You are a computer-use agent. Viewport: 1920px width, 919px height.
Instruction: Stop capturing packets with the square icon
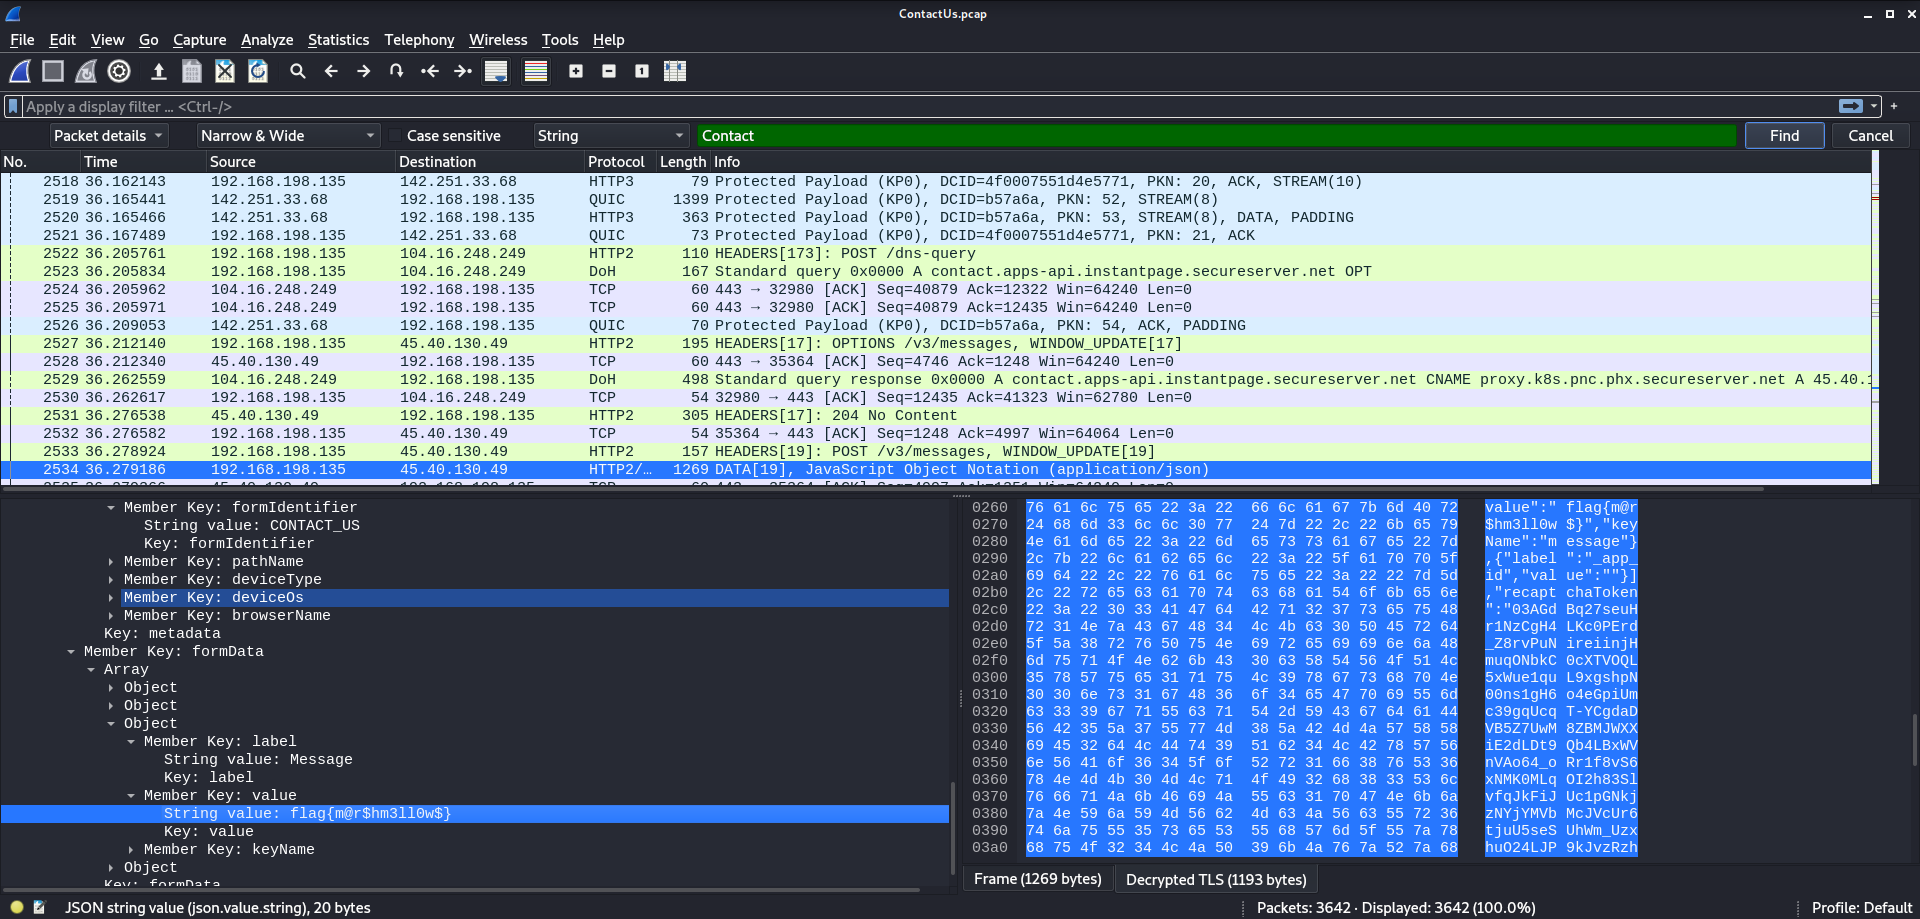53,71
